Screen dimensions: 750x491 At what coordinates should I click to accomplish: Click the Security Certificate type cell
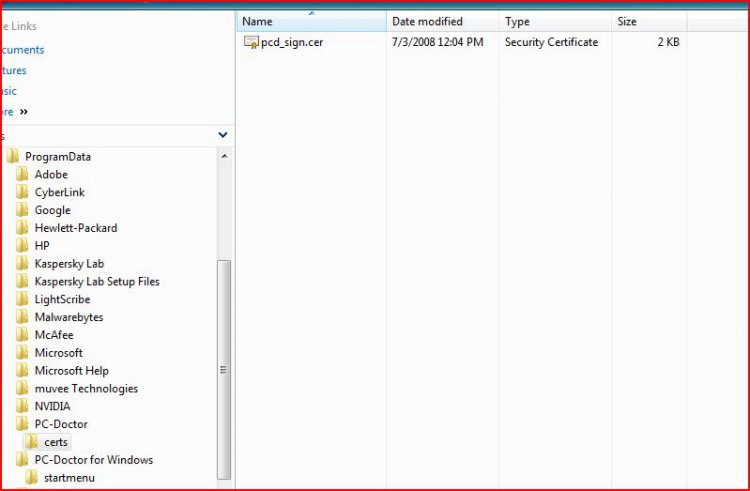[x=551, y=42]
